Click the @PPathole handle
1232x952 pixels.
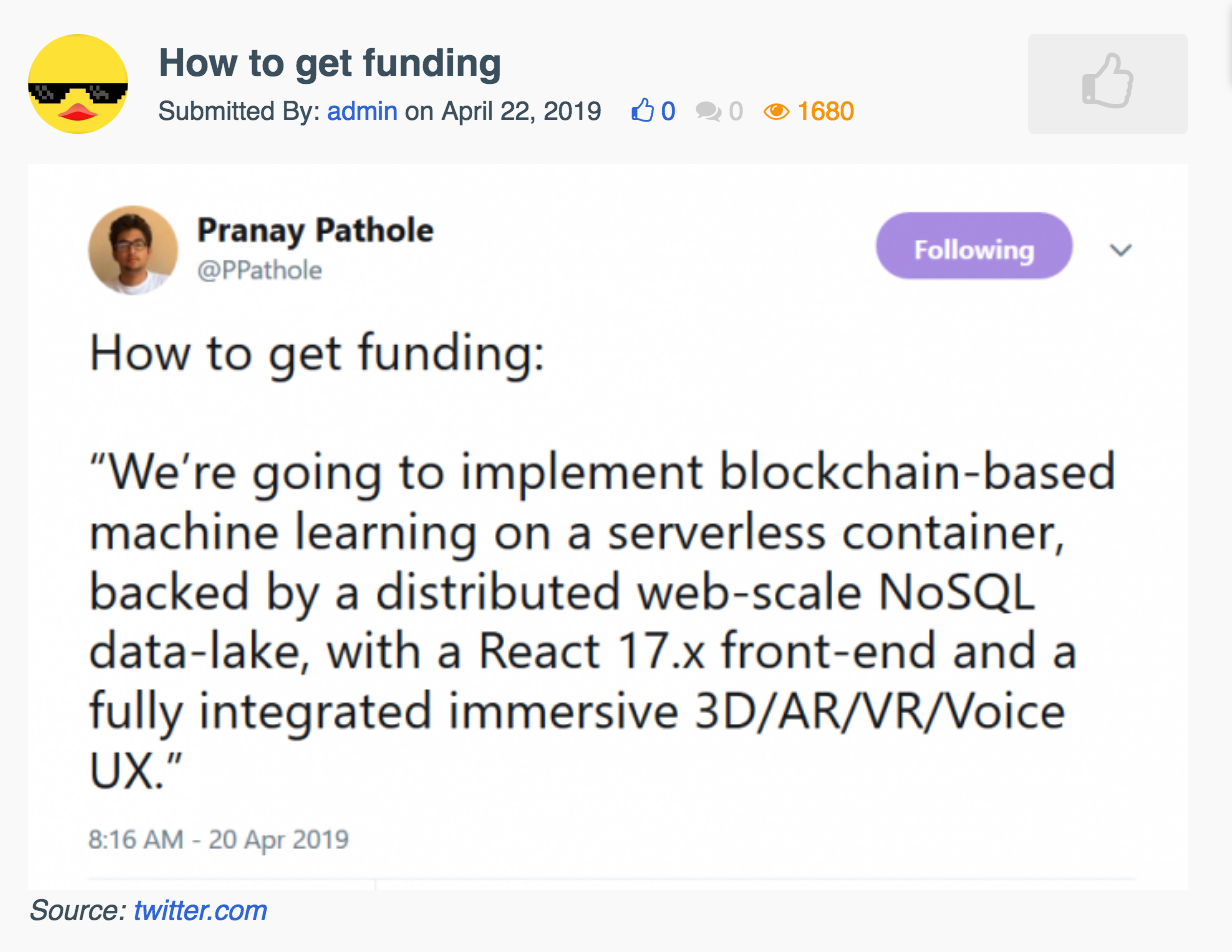tap(259, 271)
